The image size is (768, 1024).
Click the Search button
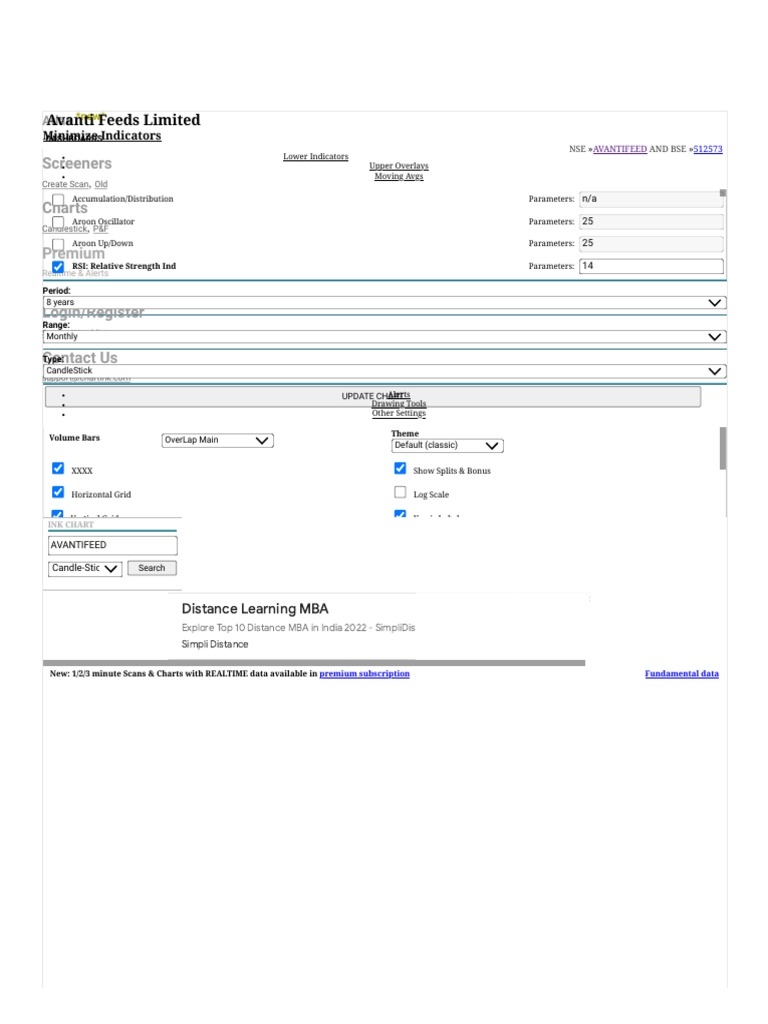152,568
